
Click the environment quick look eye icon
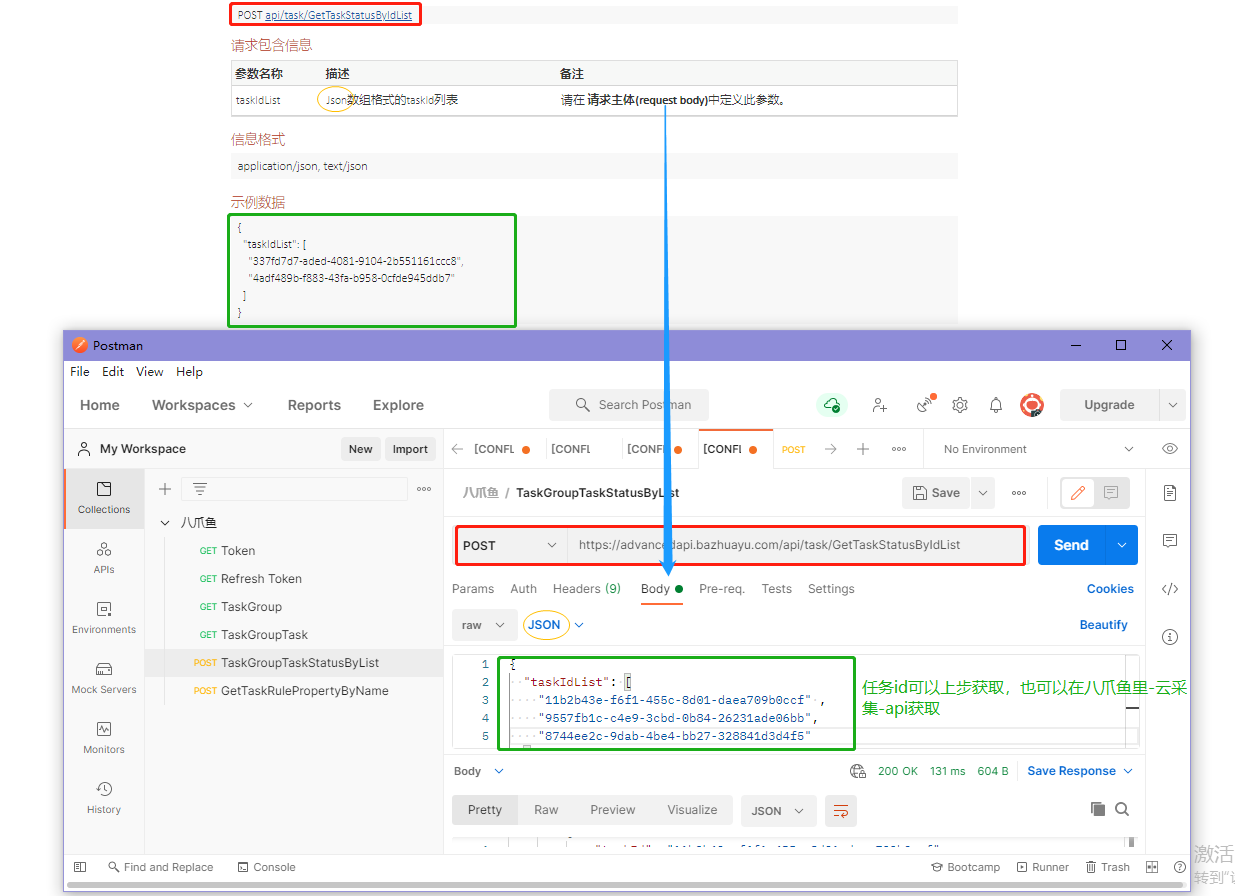(x=1170, y=449)
